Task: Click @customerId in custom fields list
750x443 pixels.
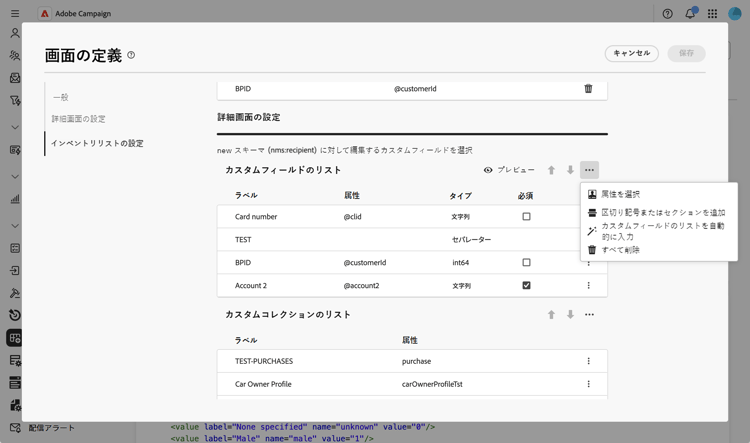Action: click(x=365, y=263)
